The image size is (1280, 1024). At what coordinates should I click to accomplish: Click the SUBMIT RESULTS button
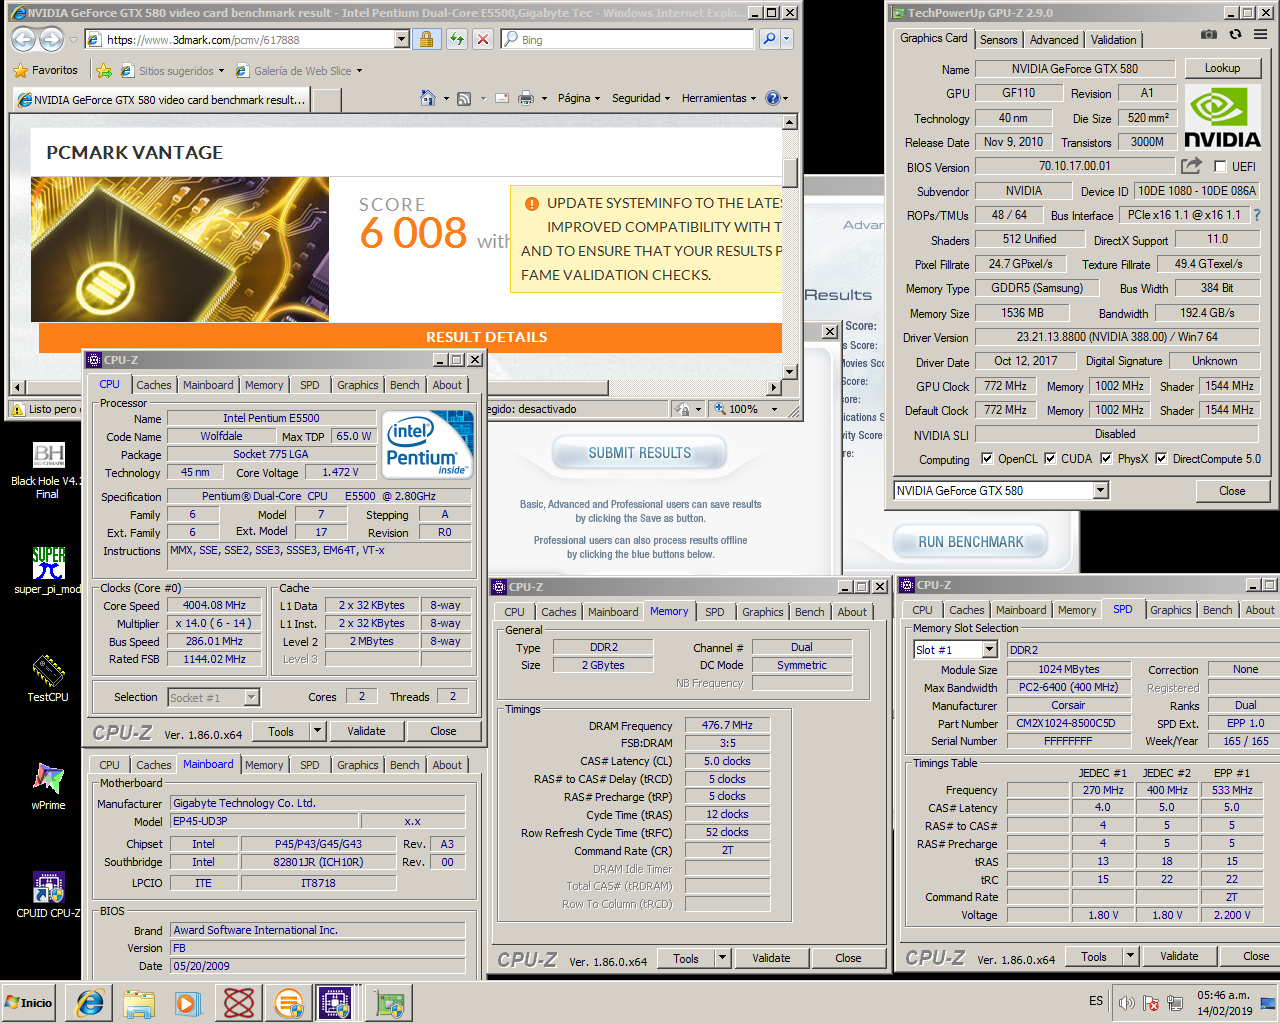click(639, 453)
